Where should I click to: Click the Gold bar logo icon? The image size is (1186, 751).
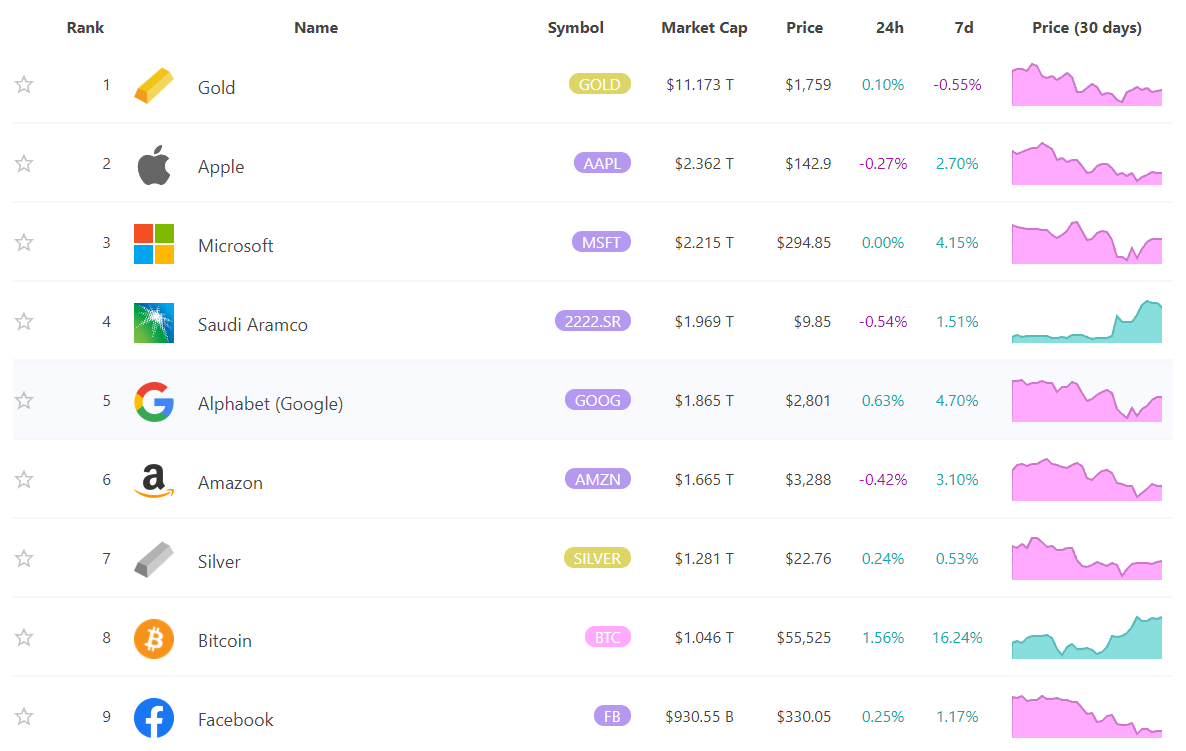[154, 85]
